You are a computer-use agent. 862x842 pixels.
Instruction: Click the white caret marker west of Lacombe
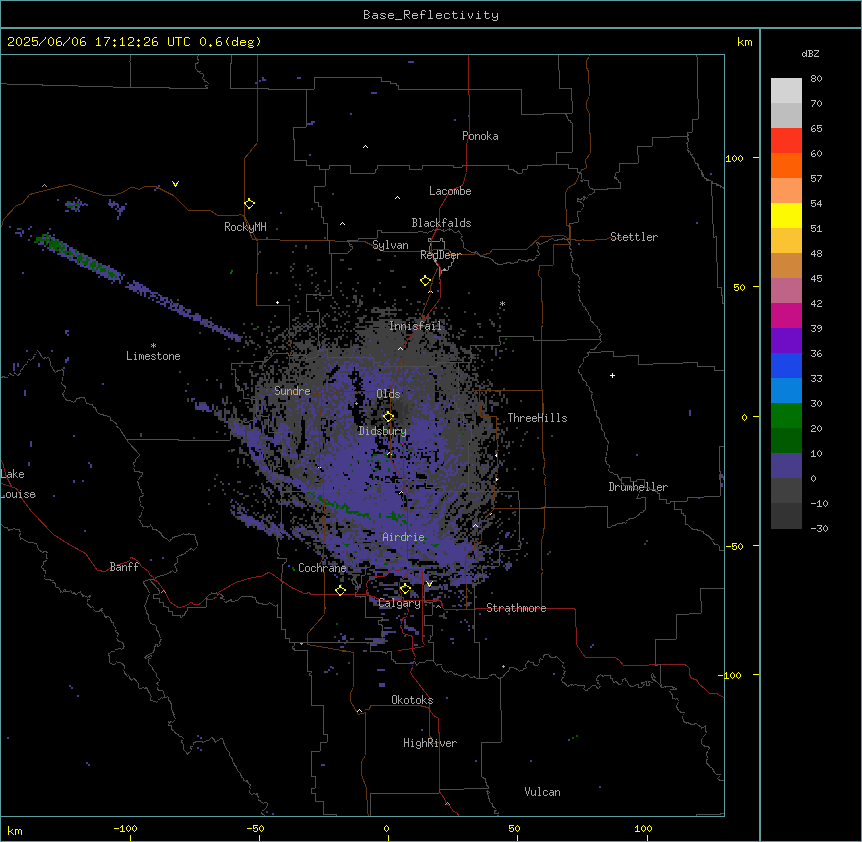coord(397,197)
